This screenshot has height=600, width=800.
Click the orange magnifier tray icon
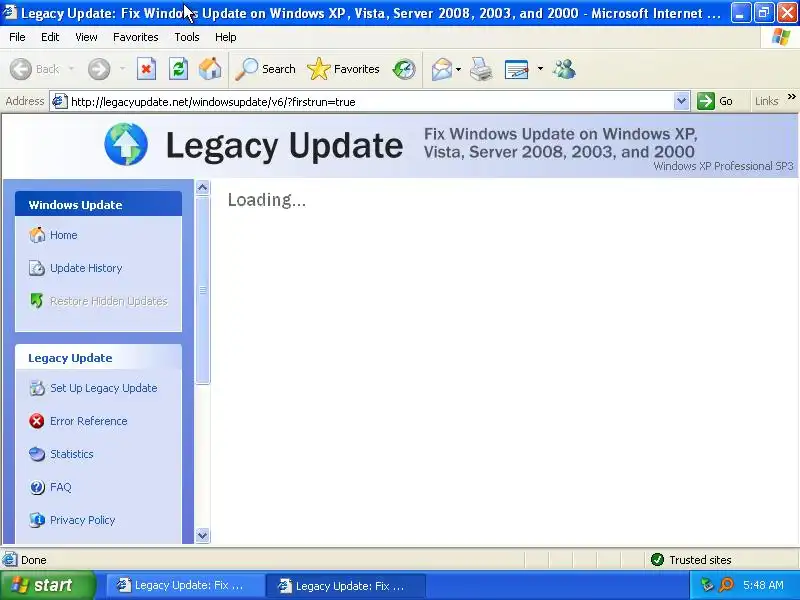pos(726,585)
